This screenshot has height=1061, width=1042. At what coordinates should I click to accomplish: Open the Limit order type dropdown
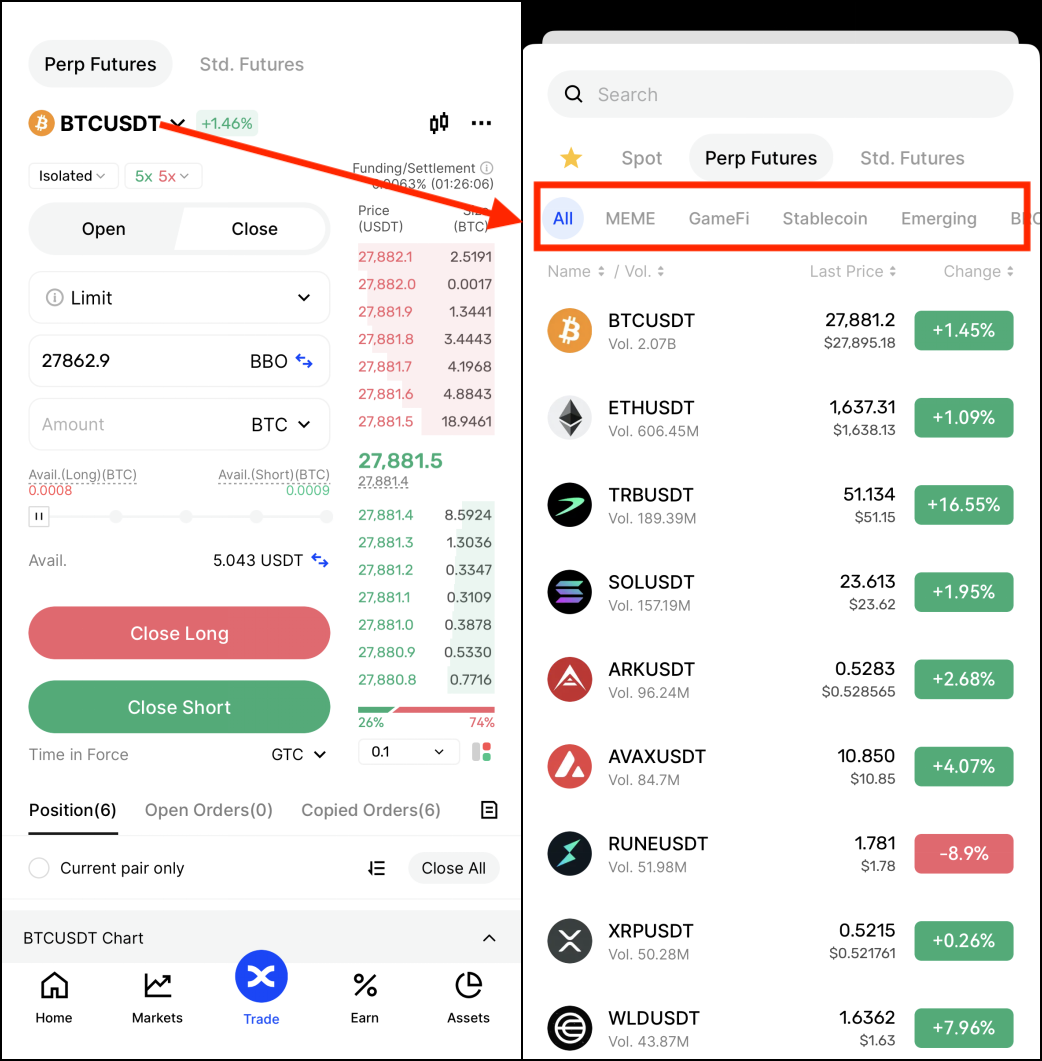[179, 298]
